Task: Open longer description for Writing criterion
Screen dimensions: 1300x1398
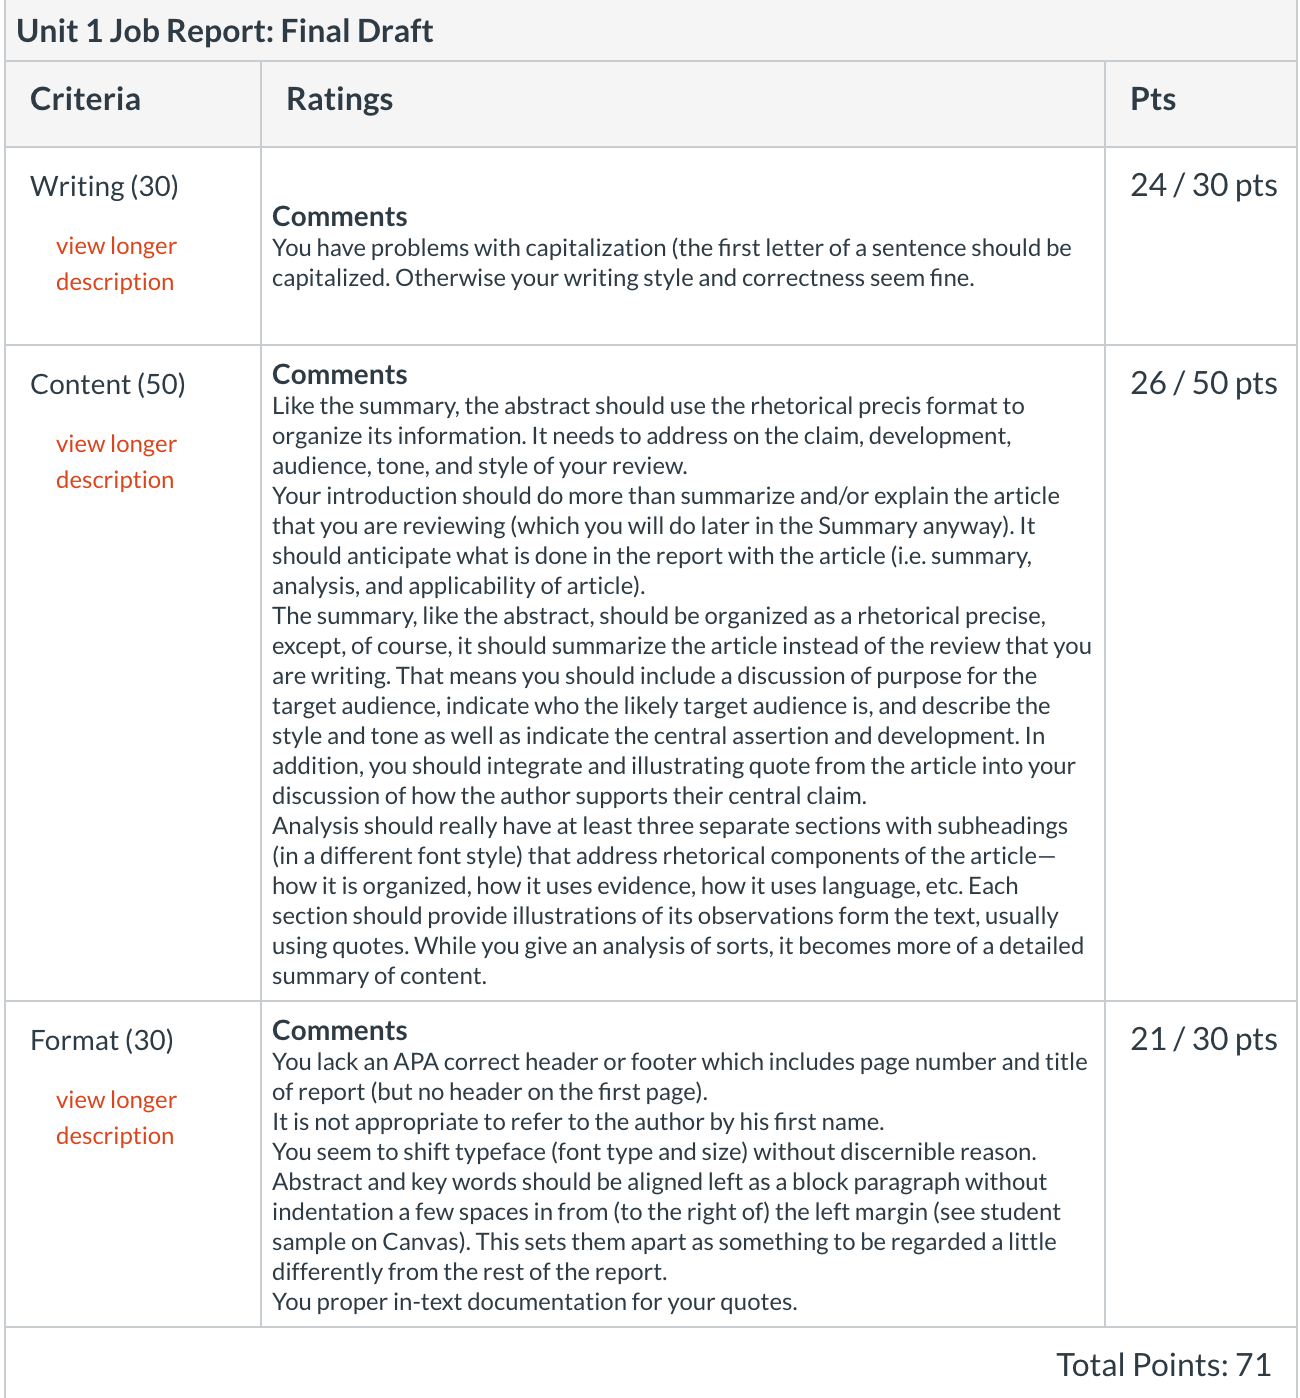Action: [x=116, y=264]
